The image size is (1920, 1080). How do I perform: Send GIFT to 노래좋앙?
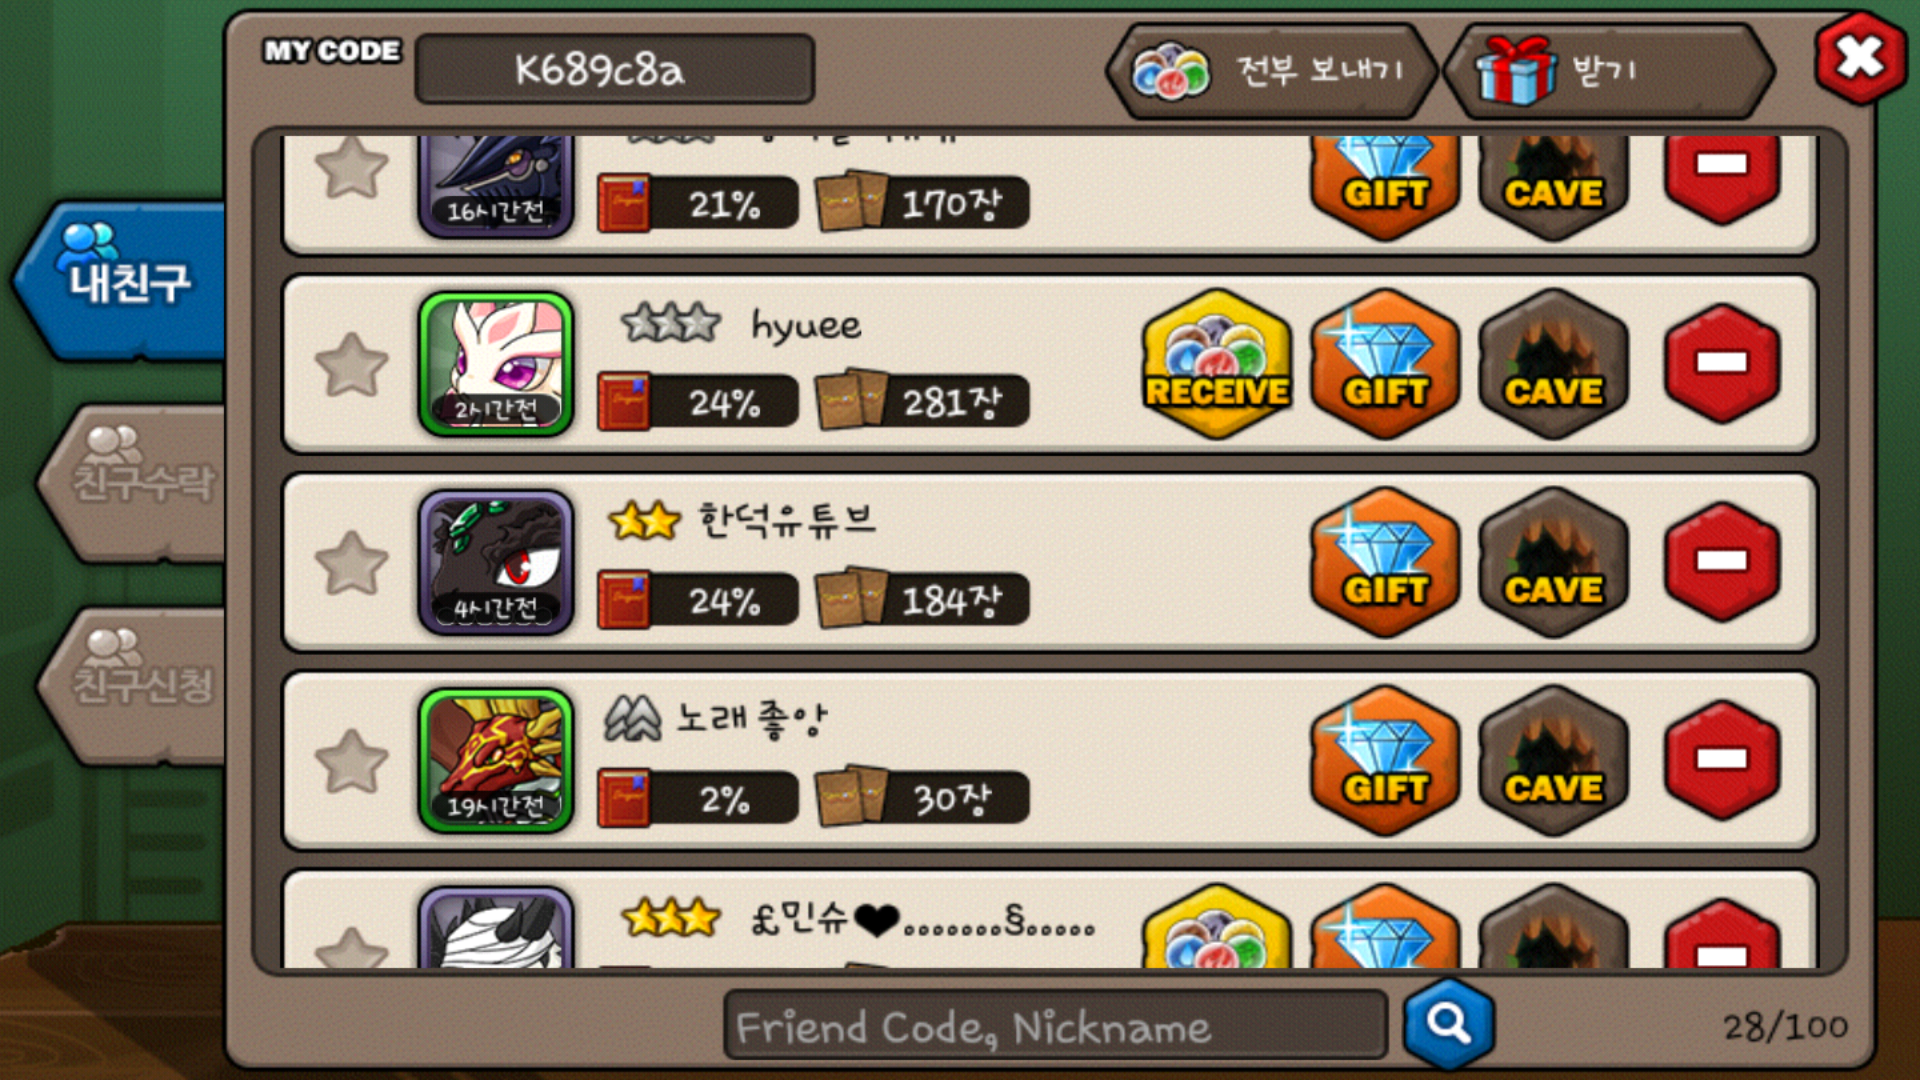click(x=1385, y=761)
